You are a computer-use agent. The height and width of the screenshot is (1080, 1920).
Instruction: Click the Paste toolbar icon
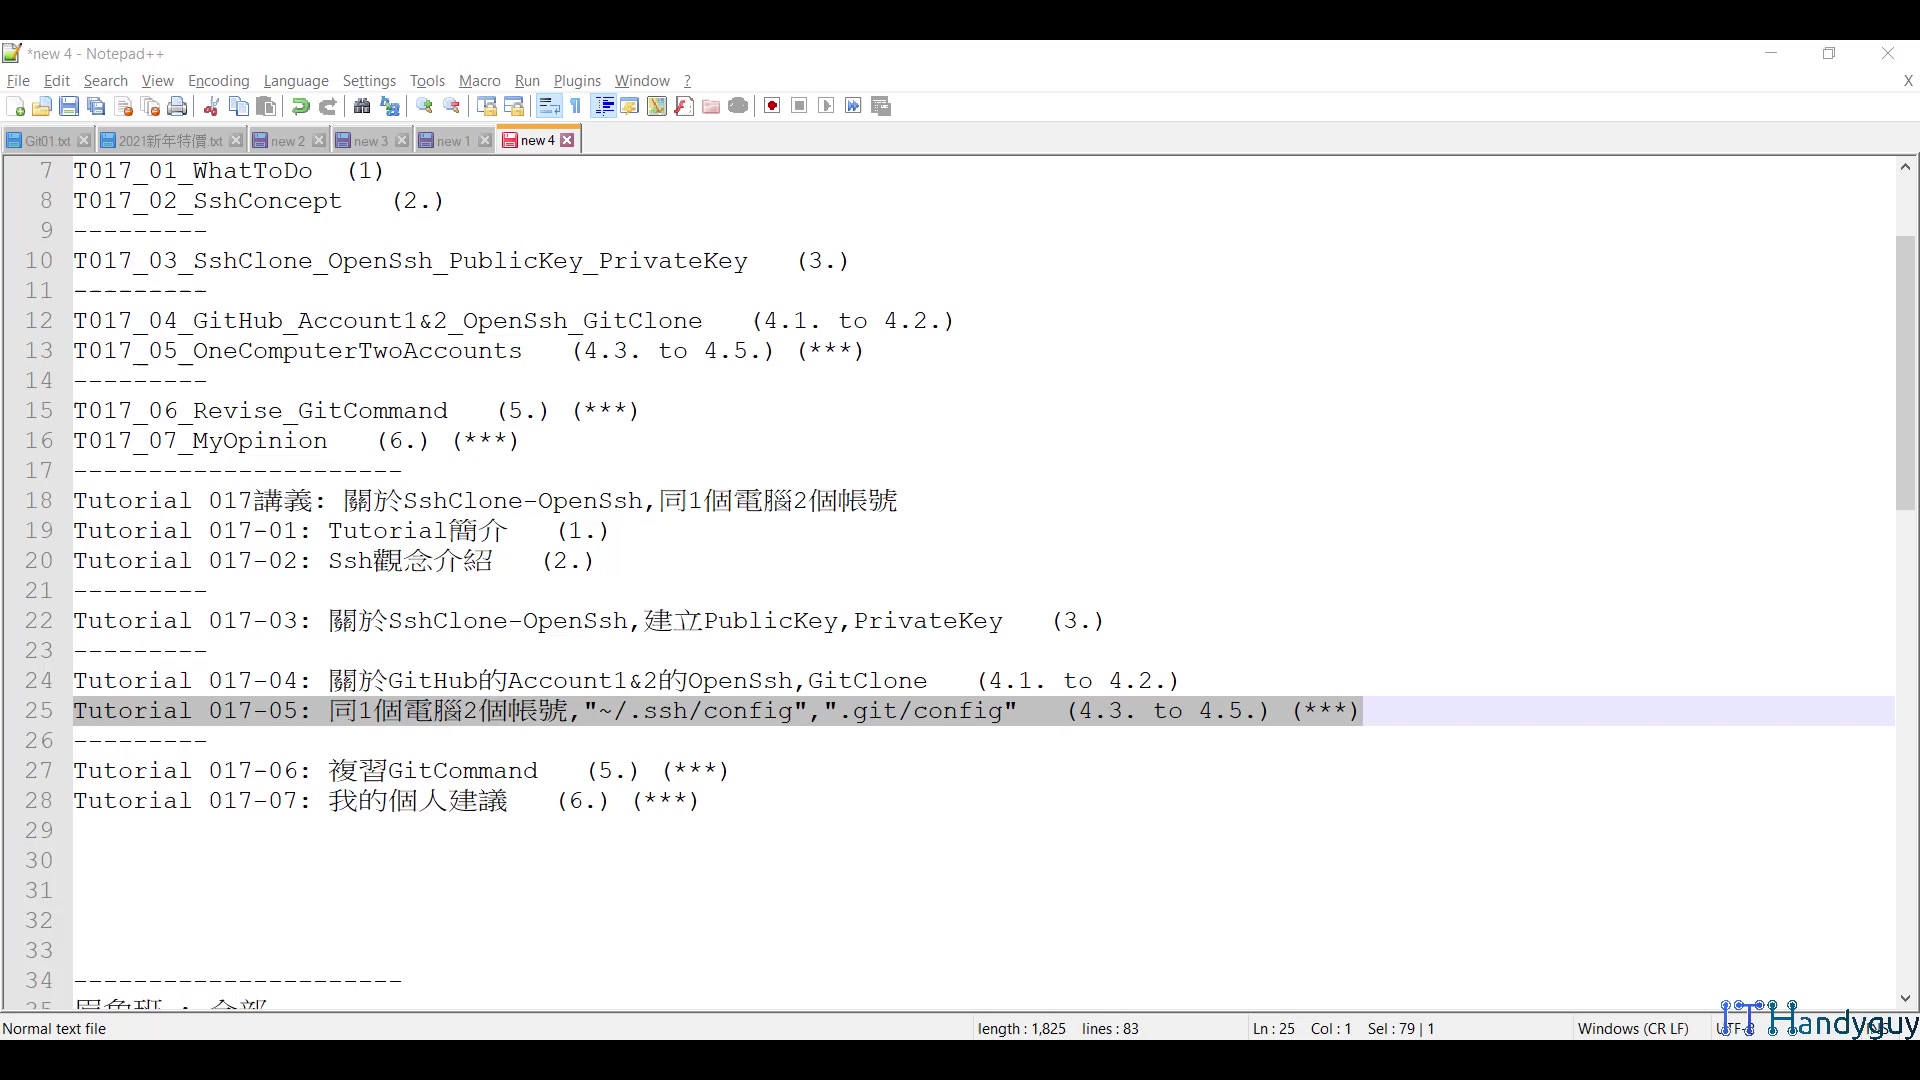[265, 106]
